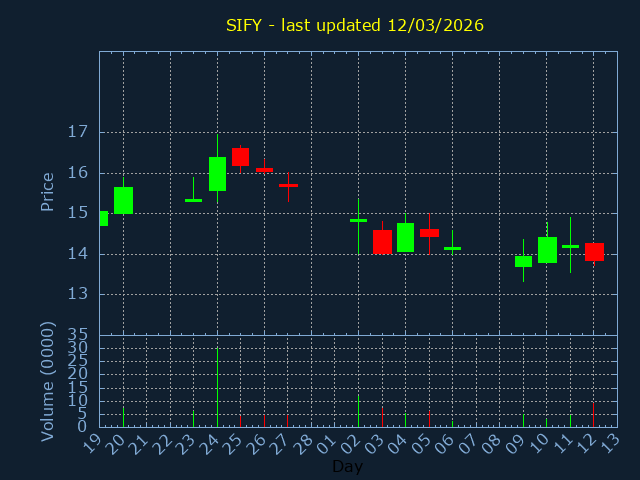Click price axis tick value 16
640x480 pixels.
tap(78, 173)
